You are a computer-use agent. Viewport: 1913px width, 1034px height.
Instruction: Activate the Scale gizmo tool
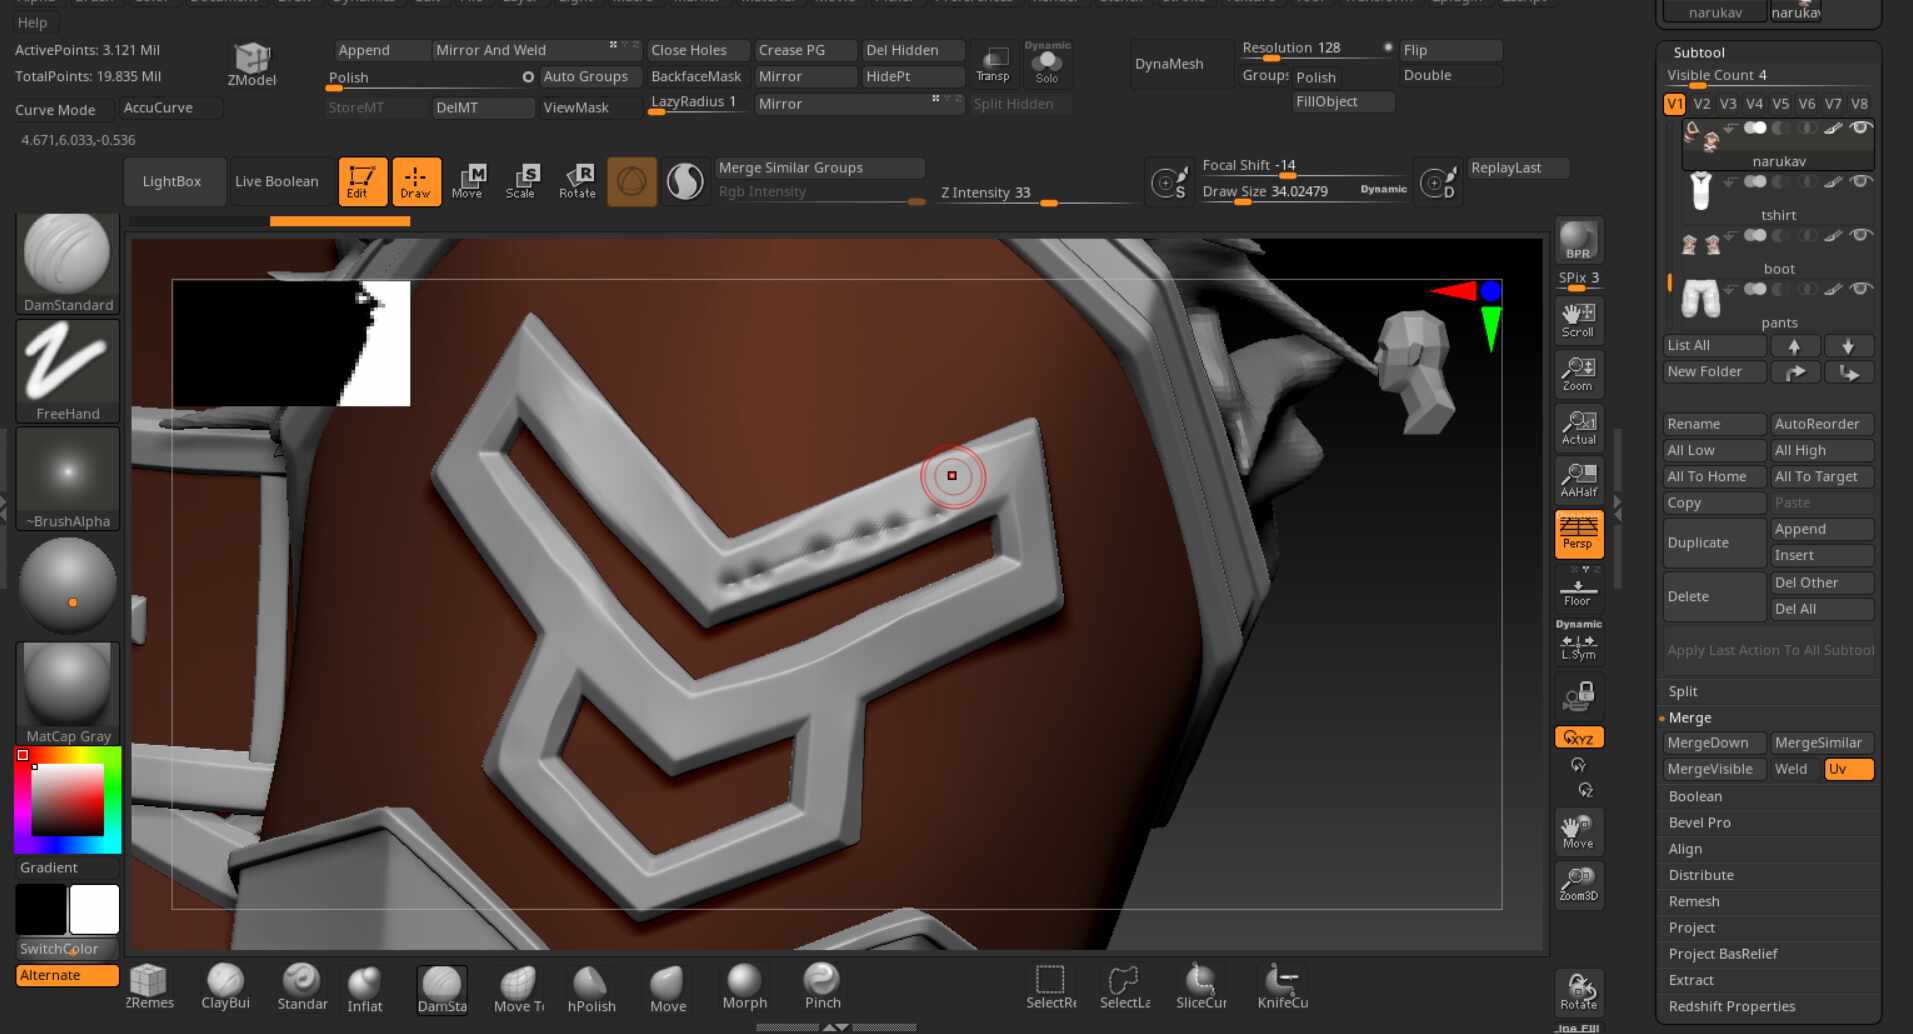click(x=520, y=181)
